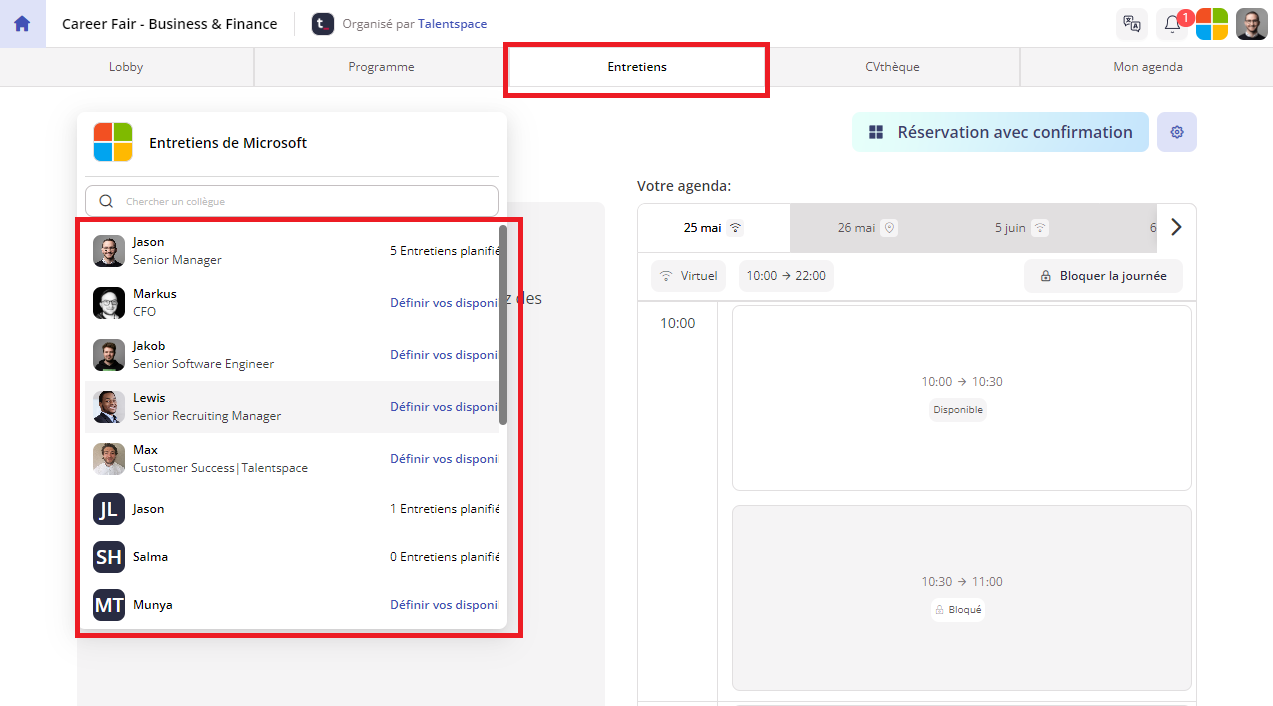Show next dates with right chevron

1176,227
